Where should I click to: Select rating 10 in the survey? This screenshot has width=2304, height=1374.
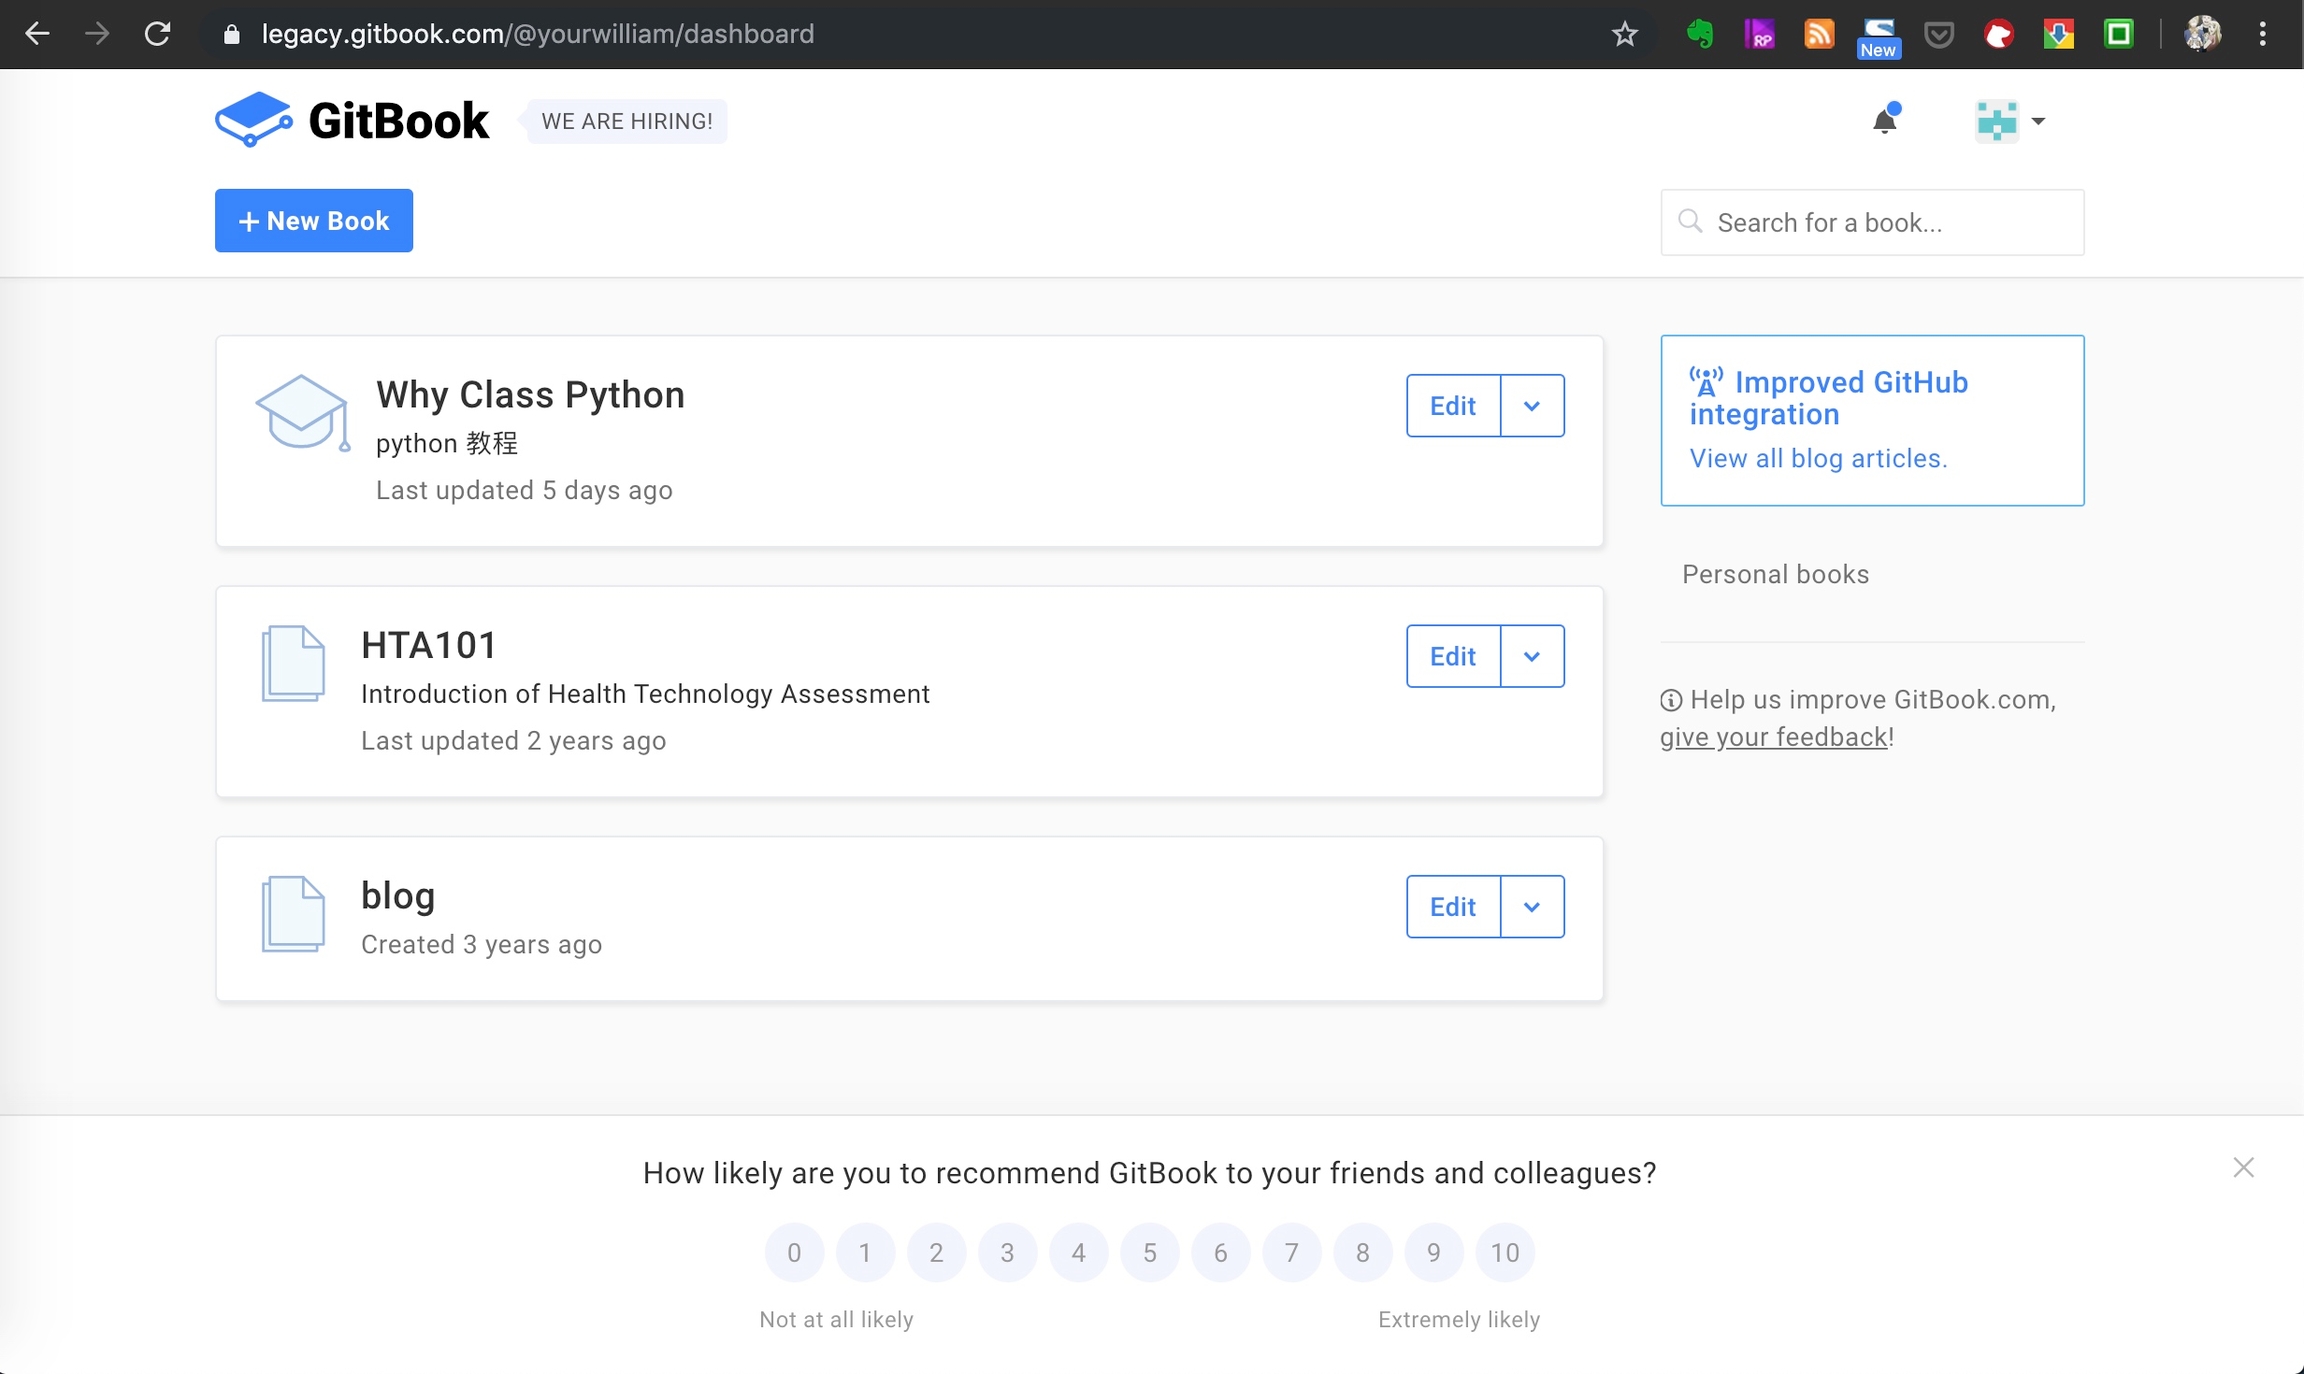pyautogui.click(x=1504, y=1252)
